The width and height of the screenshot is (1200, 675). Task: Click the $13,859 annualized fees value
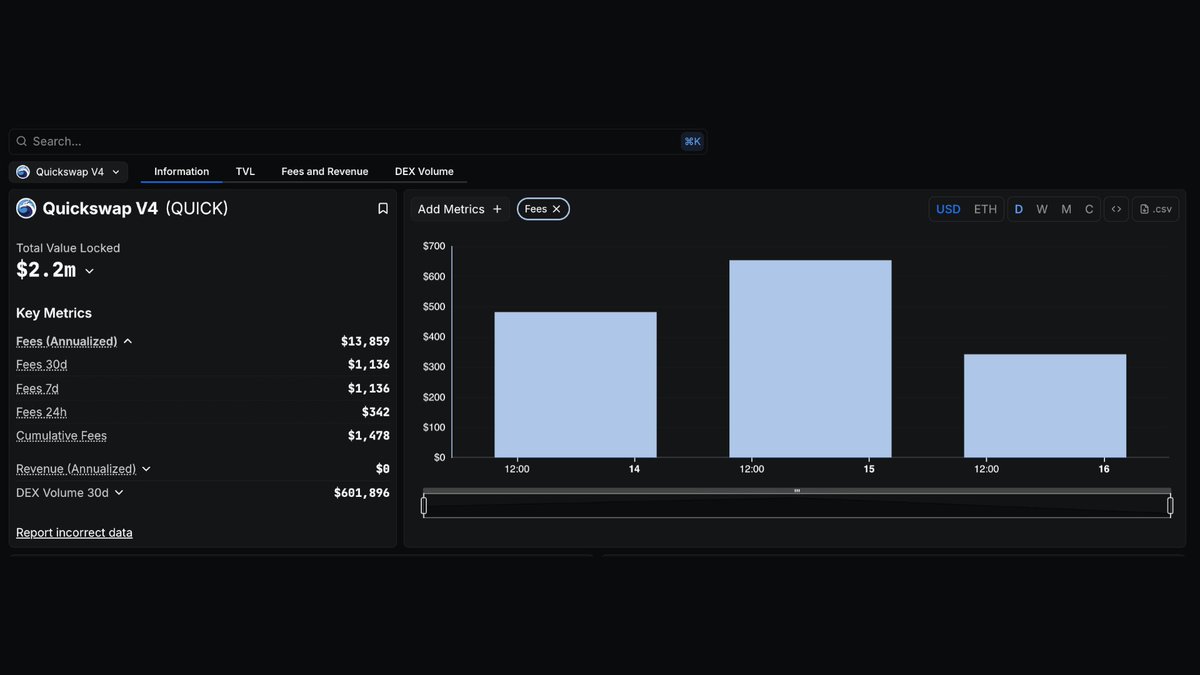[x=365, y=342]
